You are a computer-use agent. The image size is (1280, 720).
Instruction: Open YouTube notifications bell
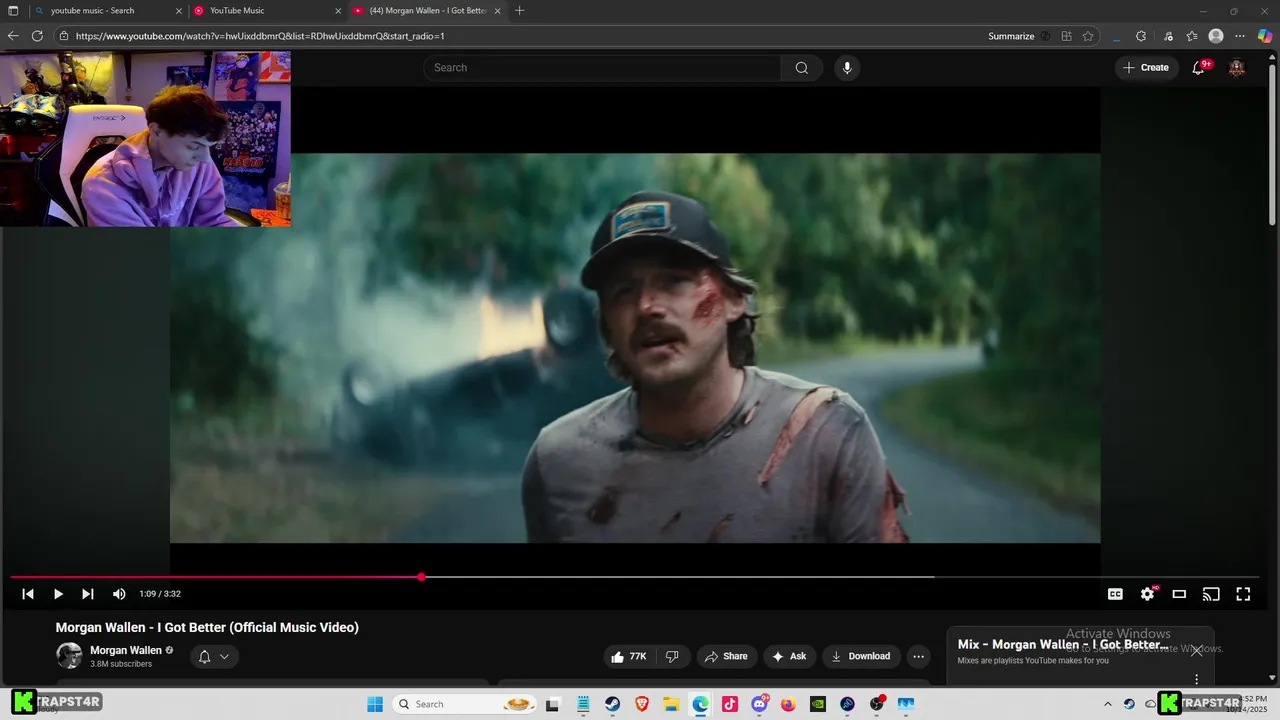tap(1198, 68)
